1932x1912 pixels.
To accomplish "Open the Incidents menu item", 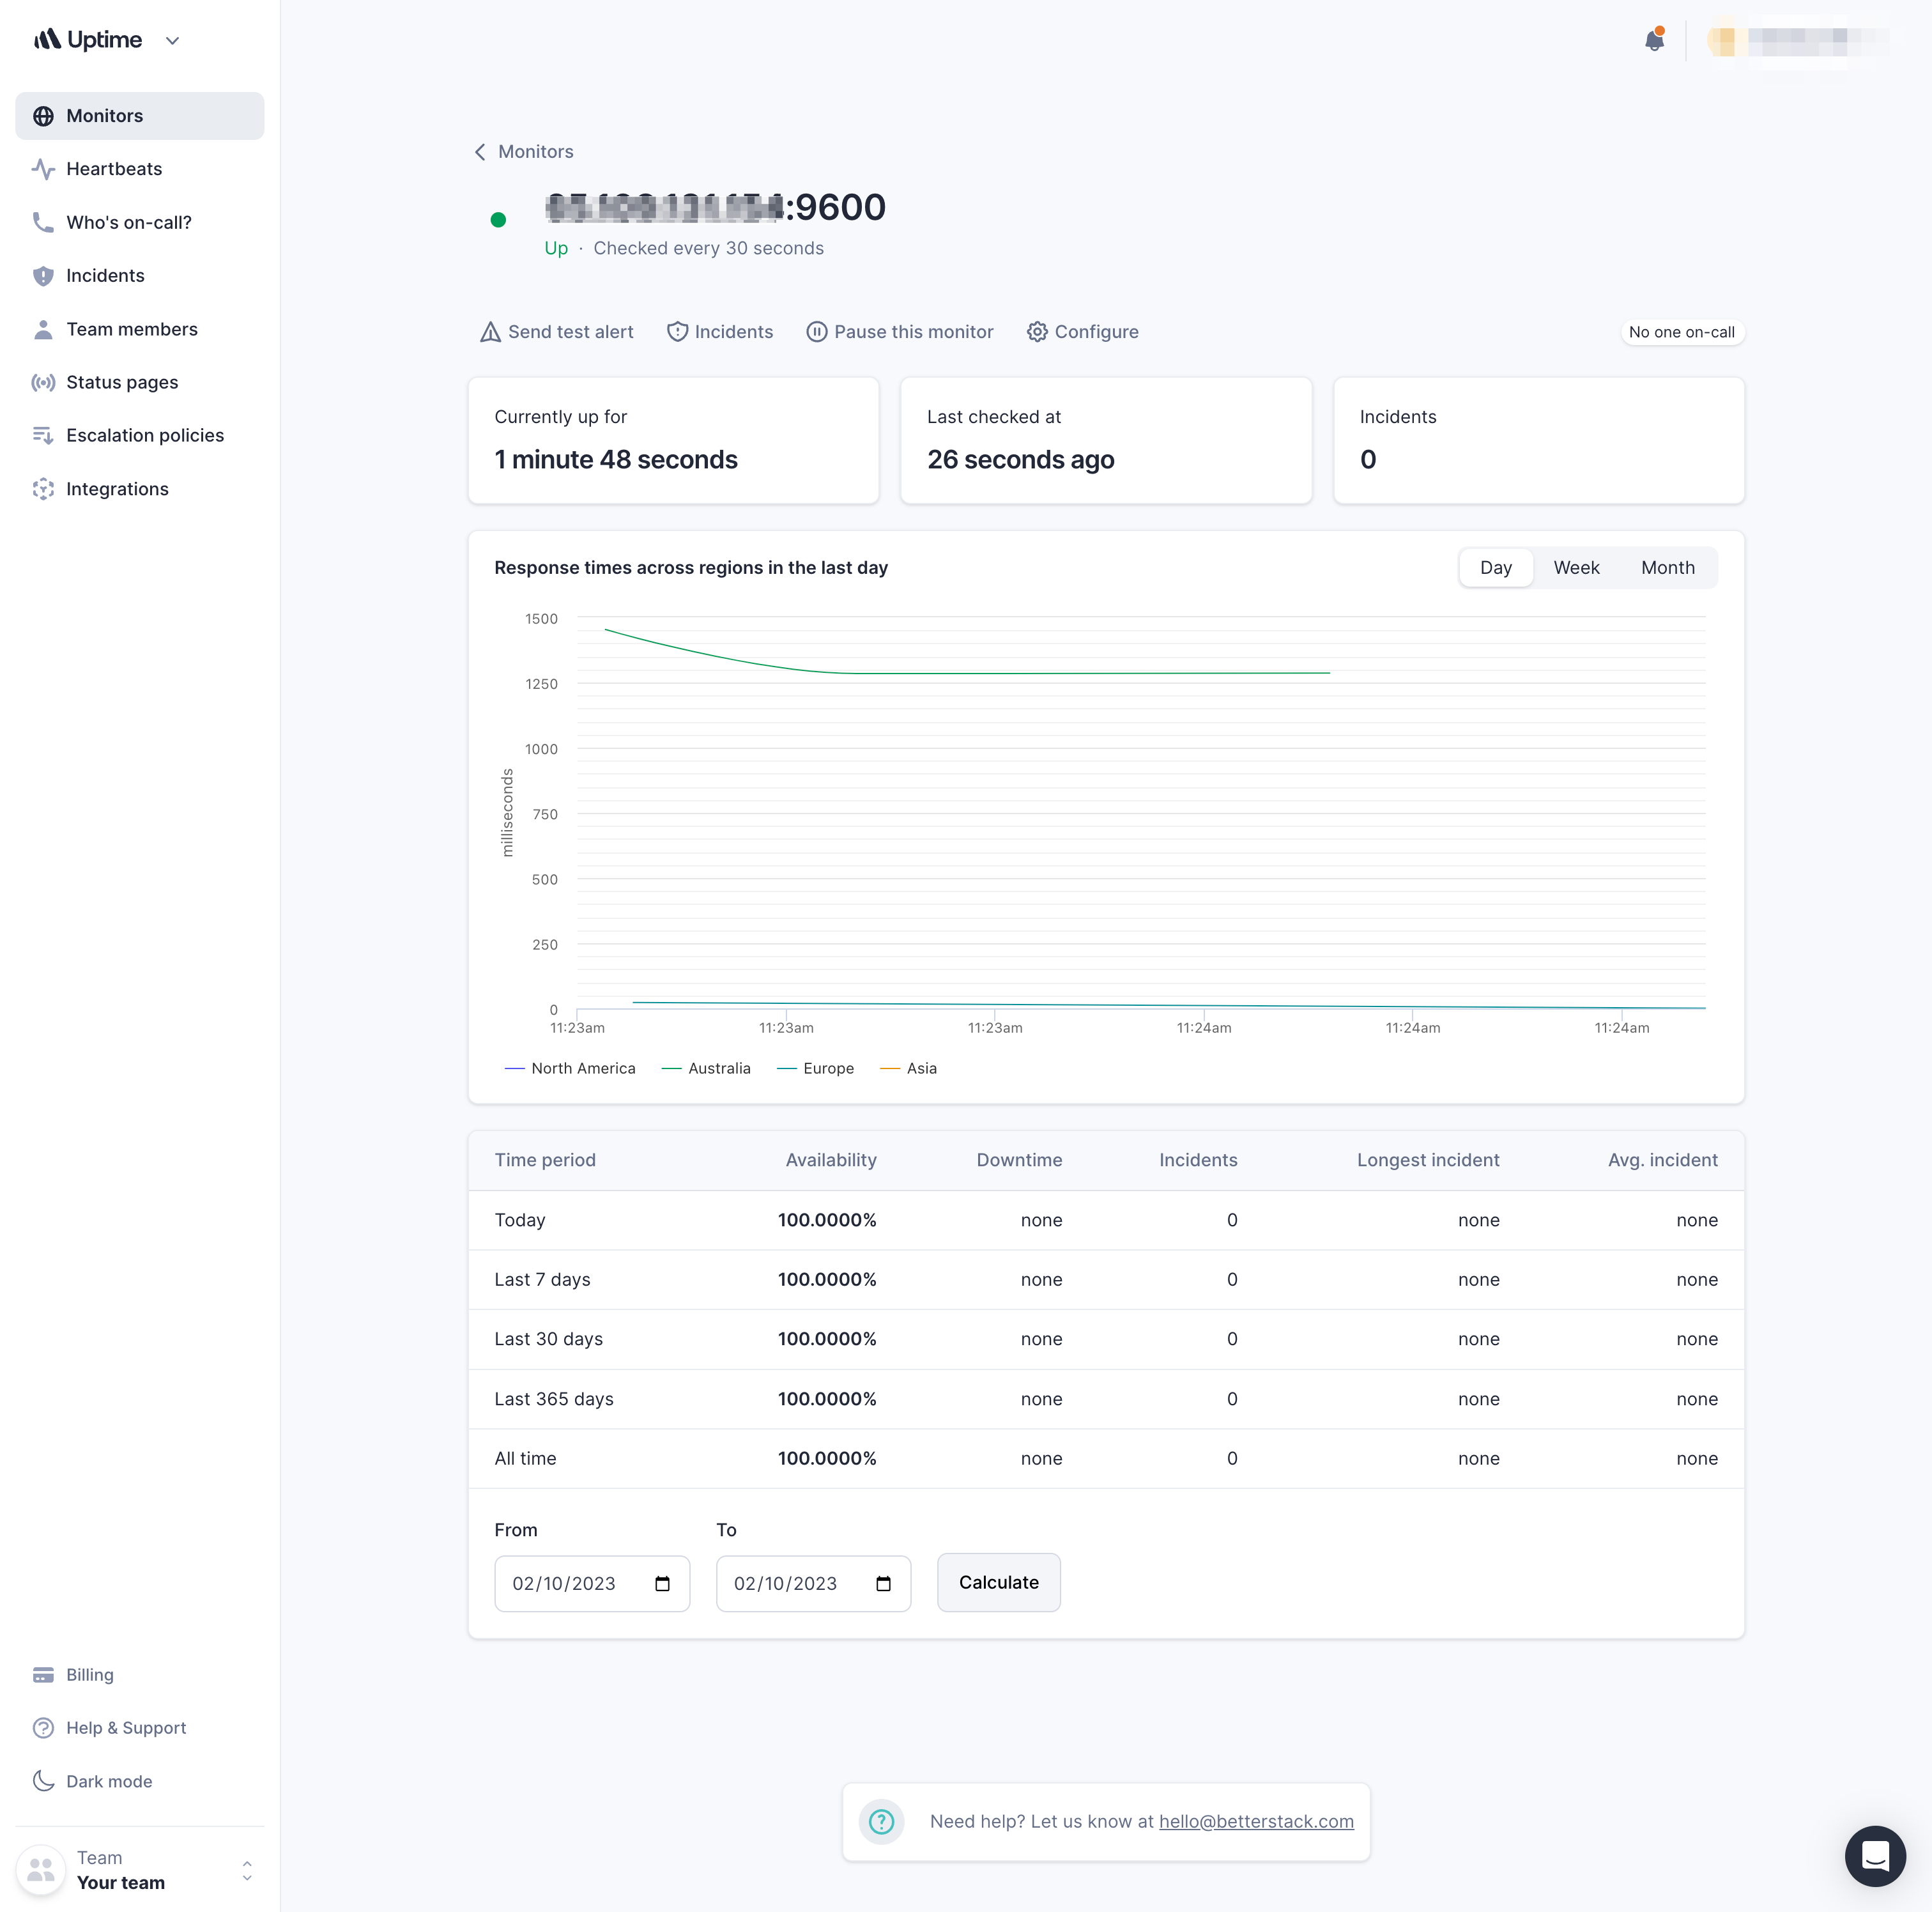I will tap(105, 275).
